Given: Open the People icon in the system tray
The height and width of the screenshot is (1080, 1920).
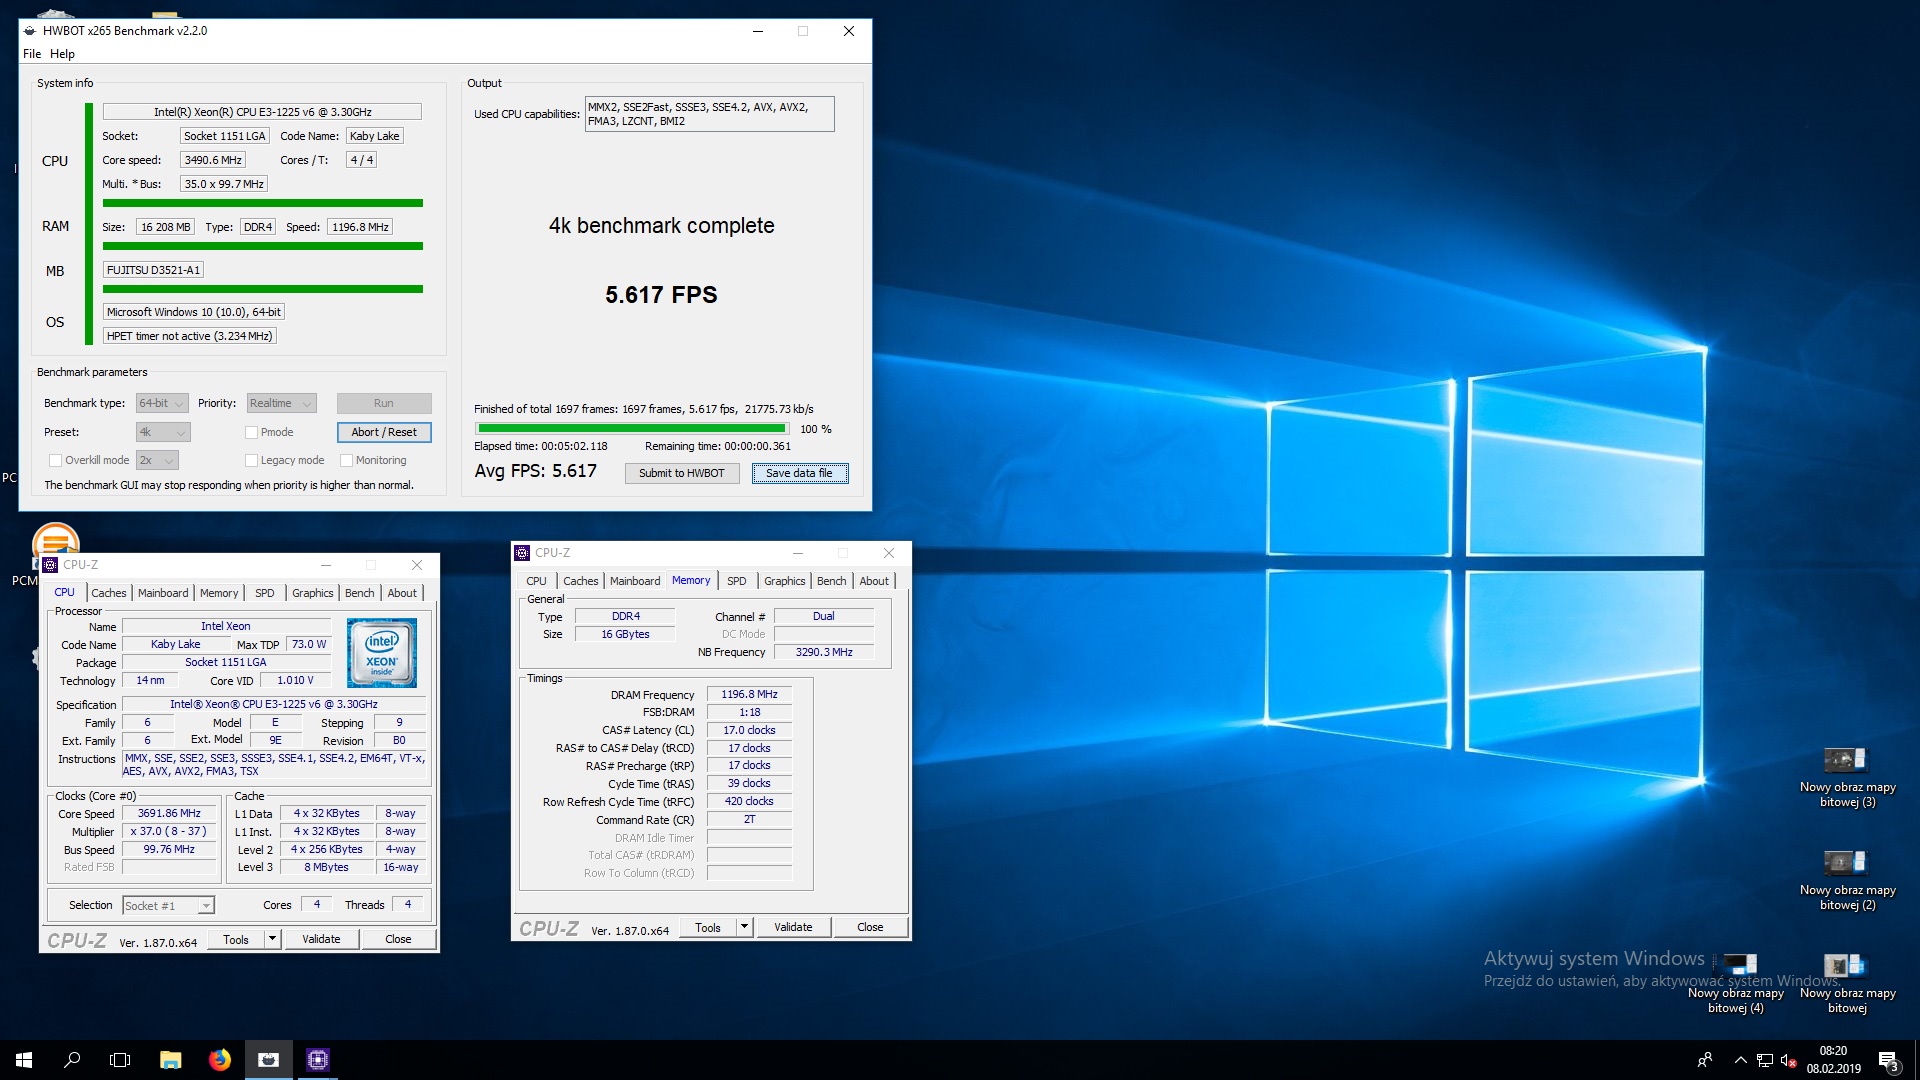Looking at the screenshot, I should click(x=1705, y=1060).
